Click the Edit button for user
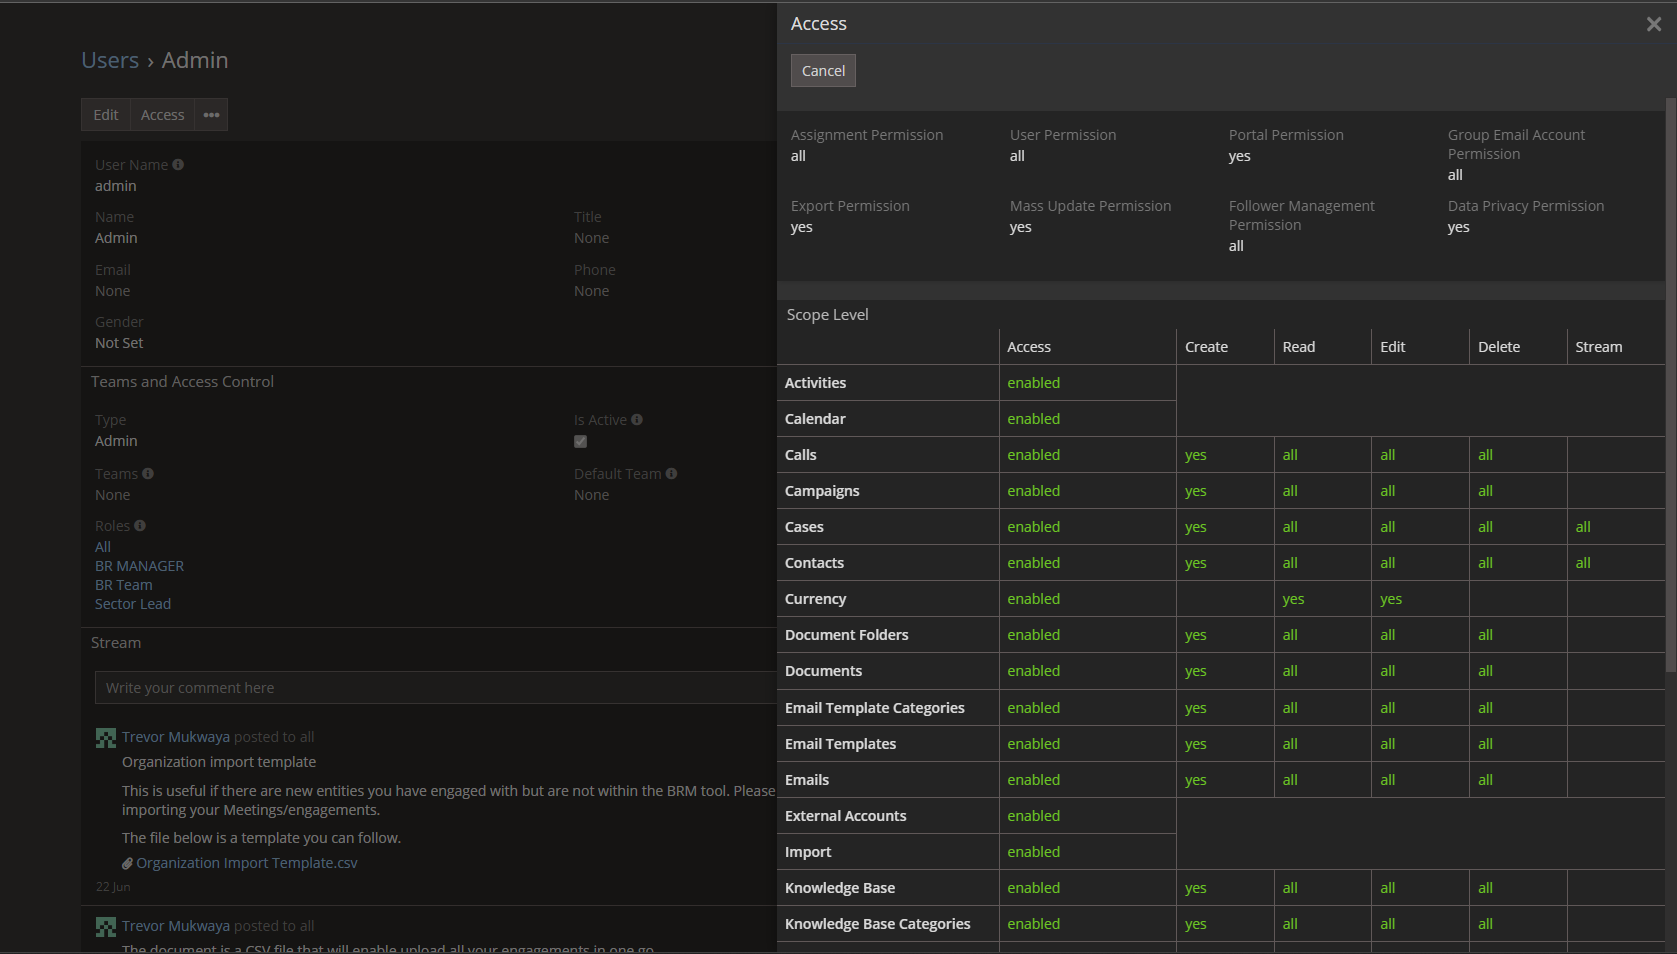1677x954 pixels. 106,115
